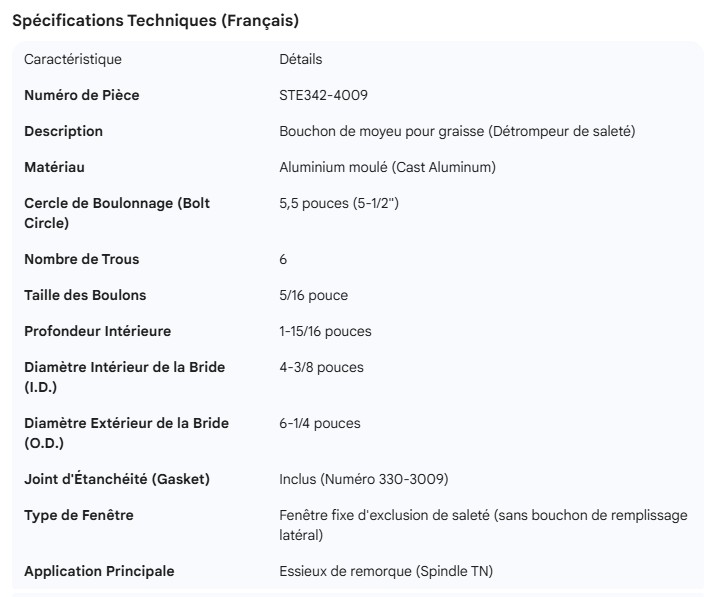
Task: Click the Nombre de Trous label
Action: pyautogui.click(x=82, y=259)
